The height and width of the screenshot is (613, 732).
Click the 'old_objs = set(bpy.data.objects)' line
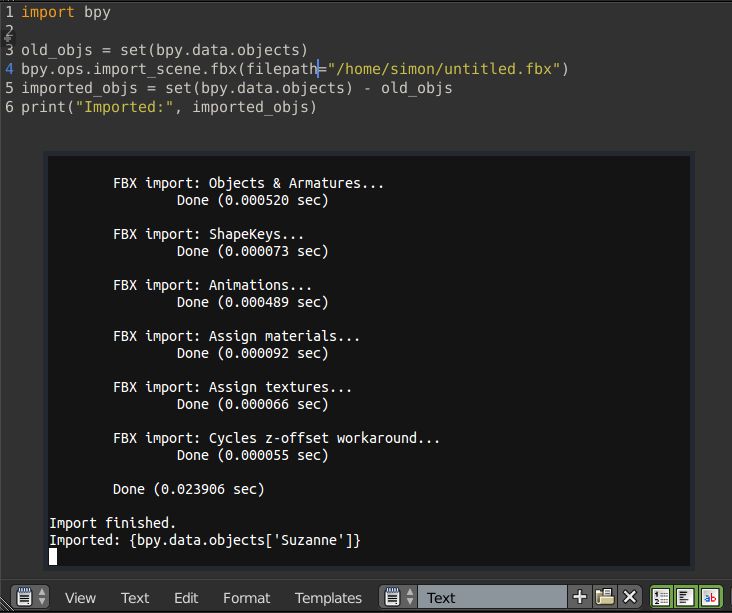coord(164,50)
